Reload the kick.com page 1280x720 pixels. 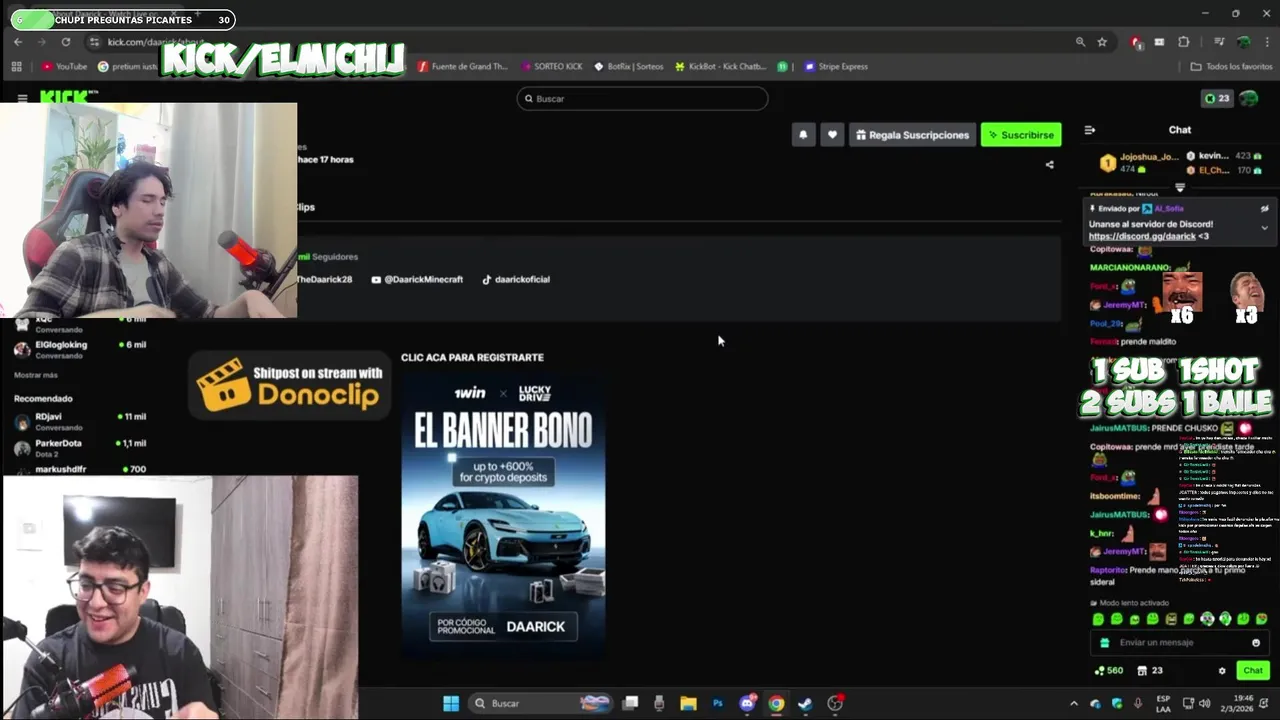click(66, 42)
